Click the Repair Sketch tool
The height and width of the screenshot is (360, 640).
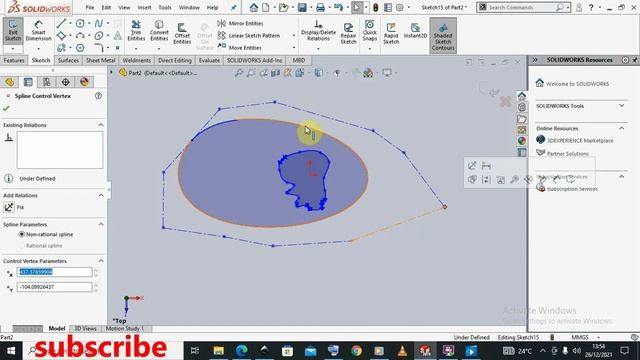348,33
